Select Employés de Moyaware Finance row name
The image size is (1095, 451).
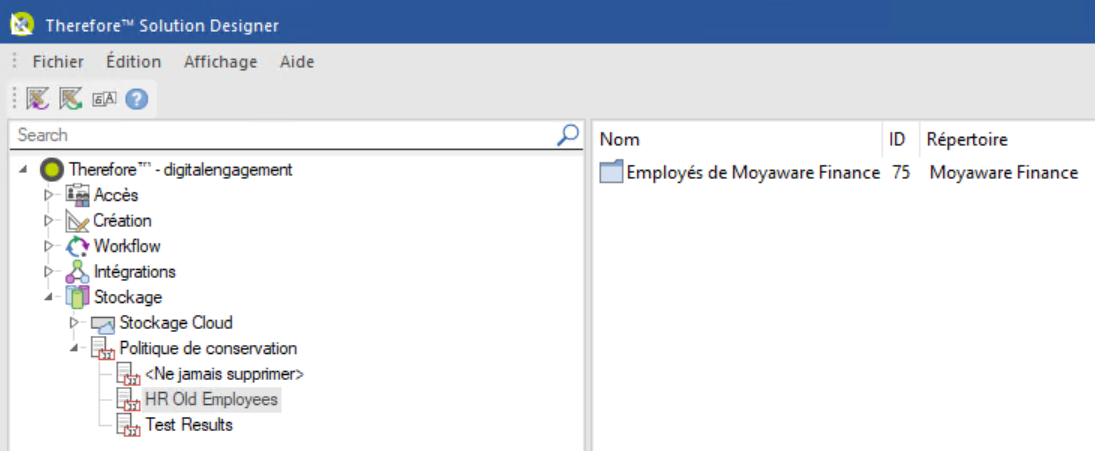754,172
